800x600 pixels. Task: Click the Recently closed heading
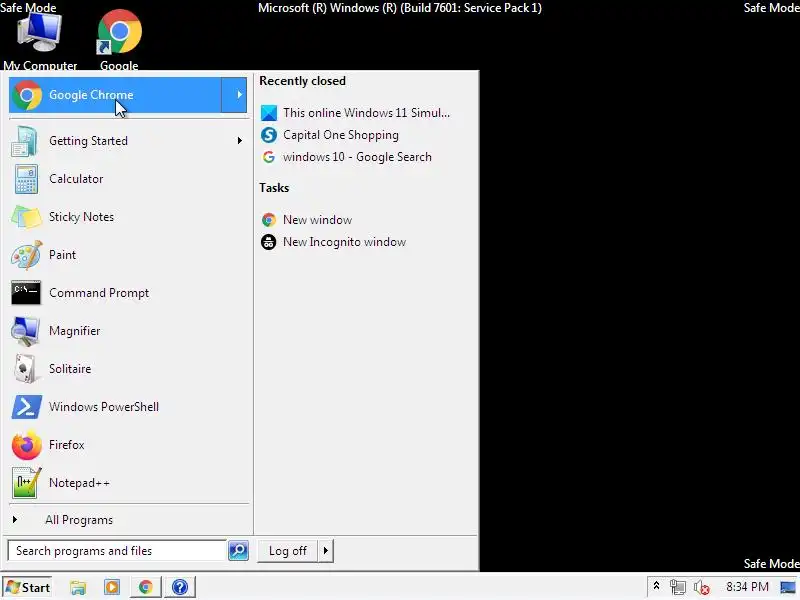pos(302,81)
